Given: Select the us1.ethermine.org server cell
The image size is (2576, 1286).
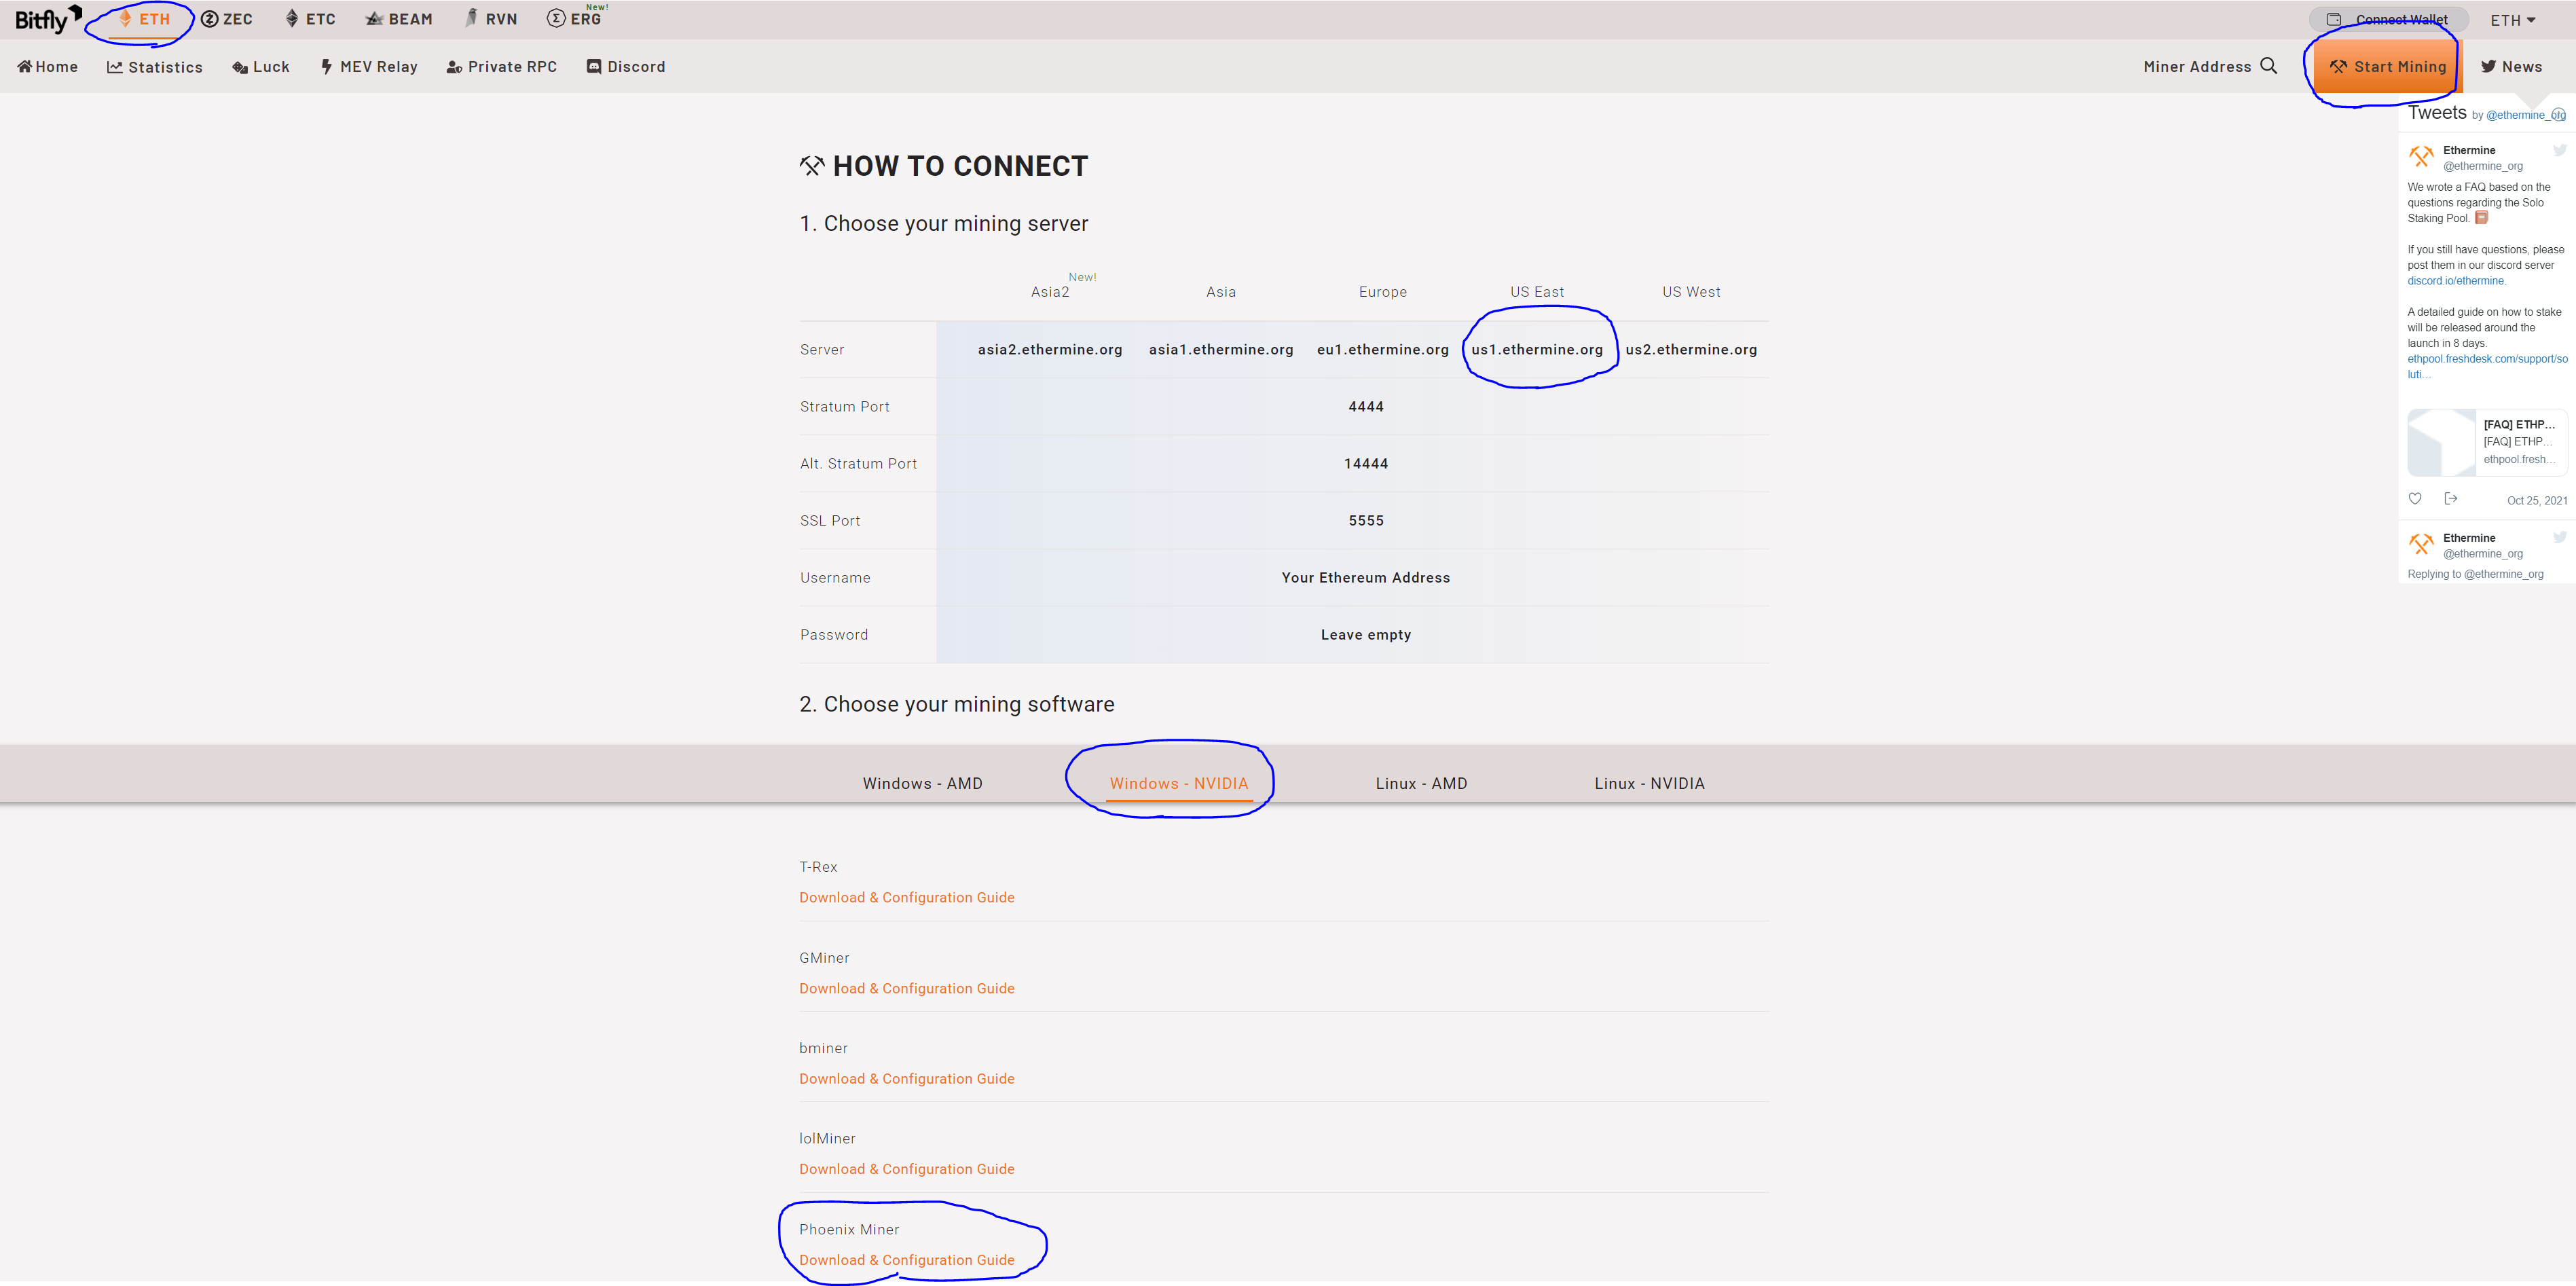Looking at the screenshot, I should (1537, 350).
